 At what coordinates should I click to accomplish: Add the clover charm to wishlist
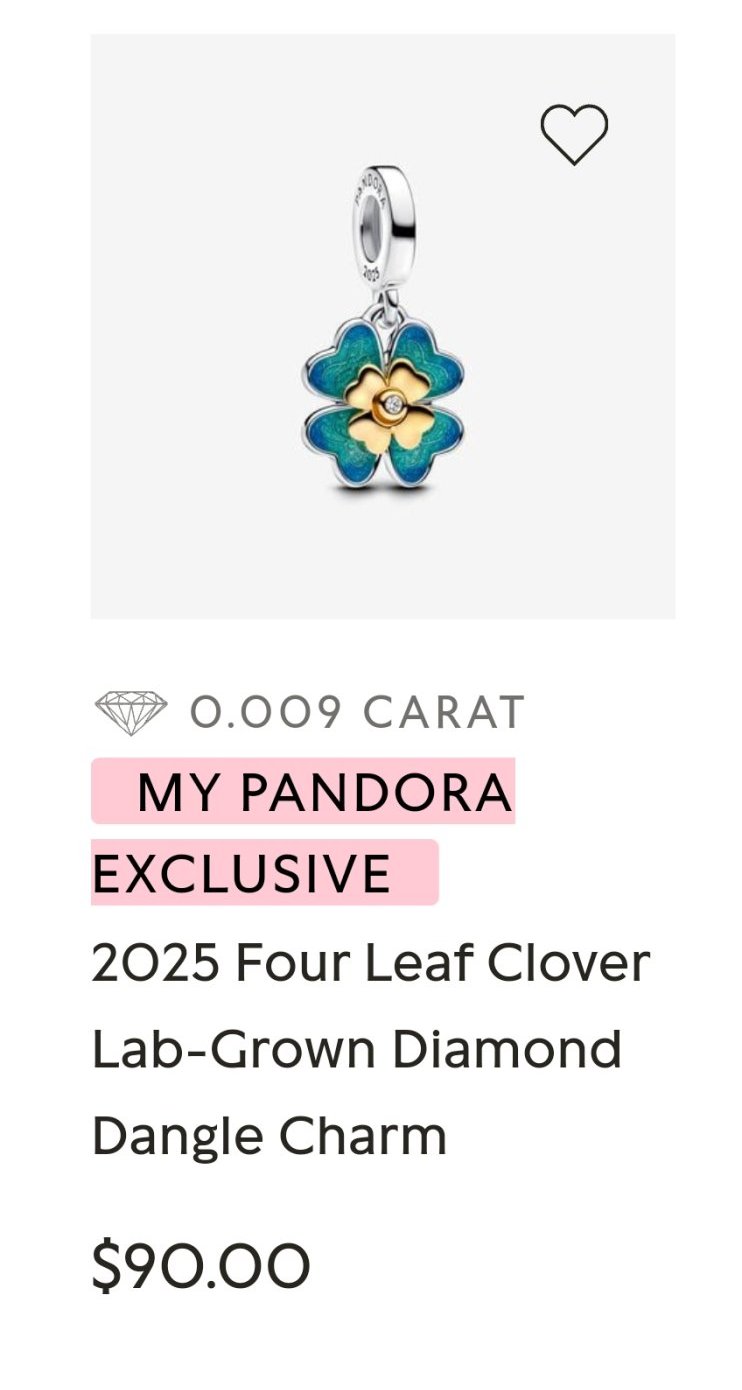[574, 134]
